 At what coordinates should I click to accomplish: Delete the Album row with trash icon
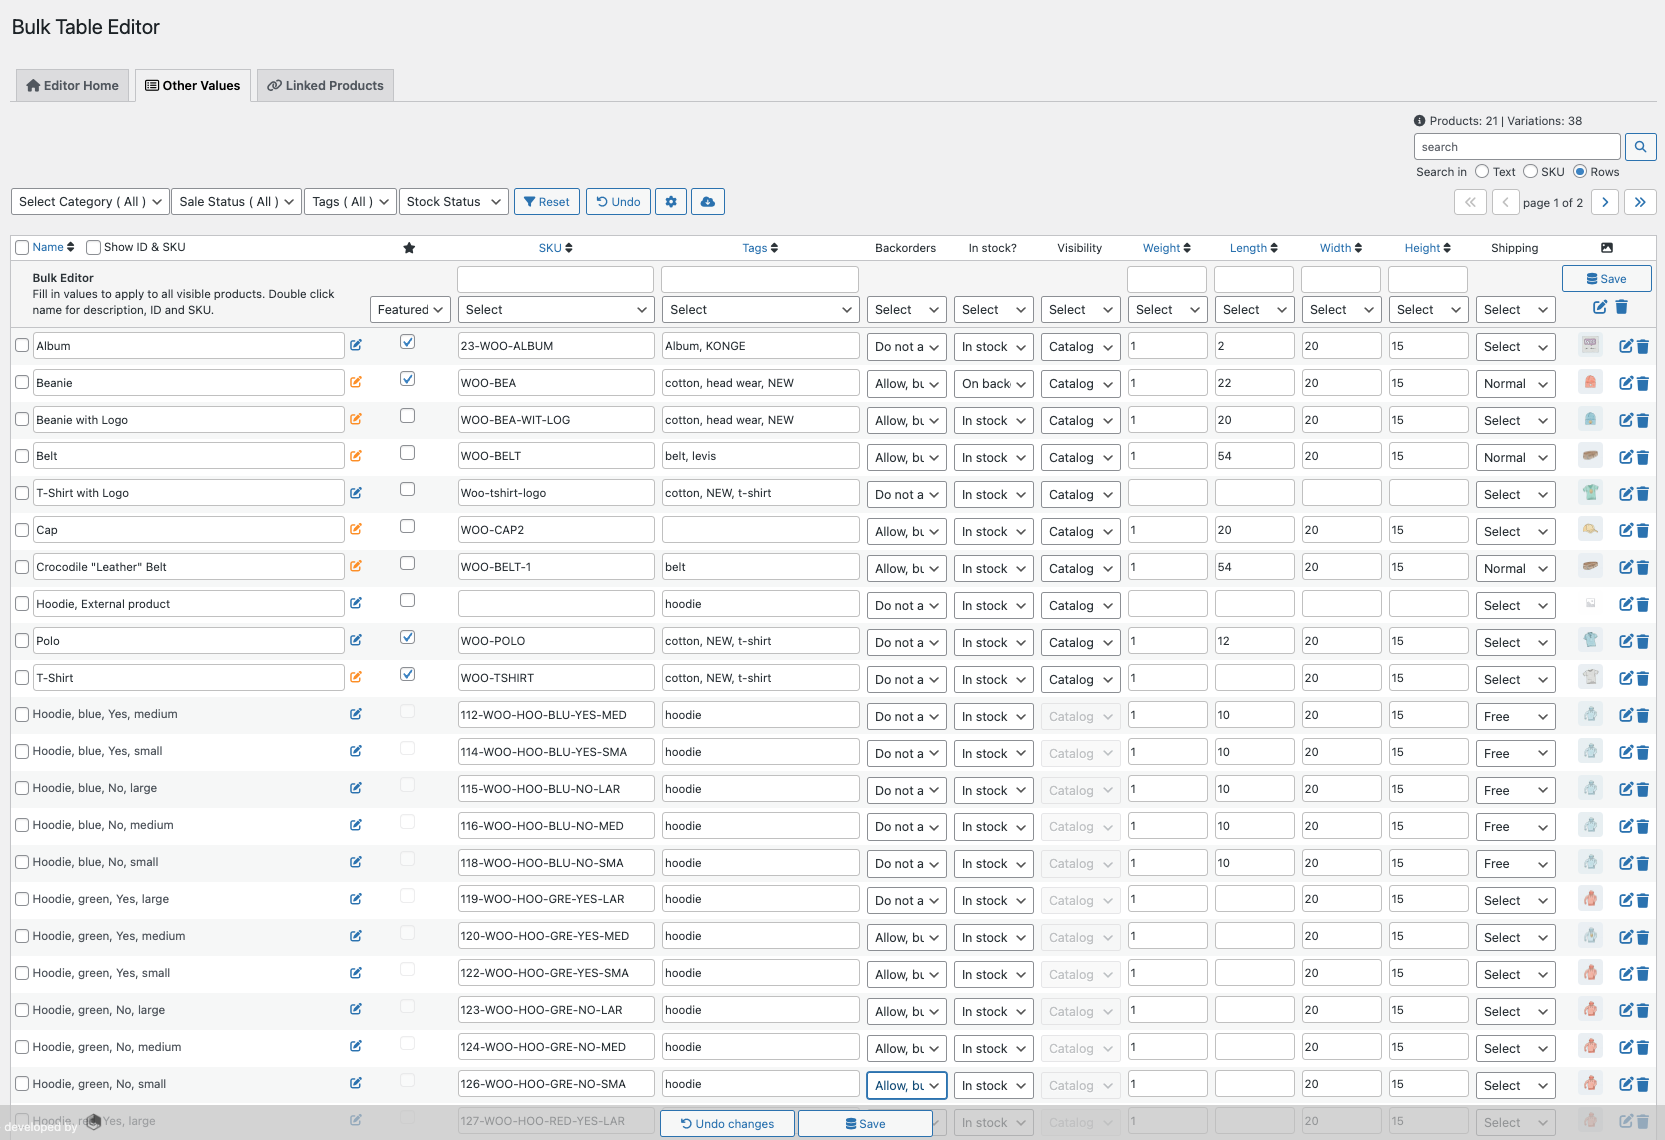point(1643,347)
